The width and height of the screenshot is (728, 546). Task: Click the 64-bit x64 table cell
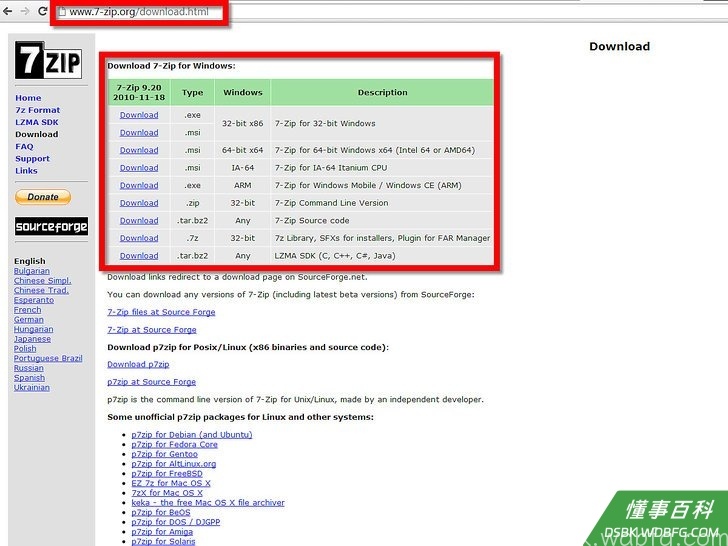(x=242, y=150)
